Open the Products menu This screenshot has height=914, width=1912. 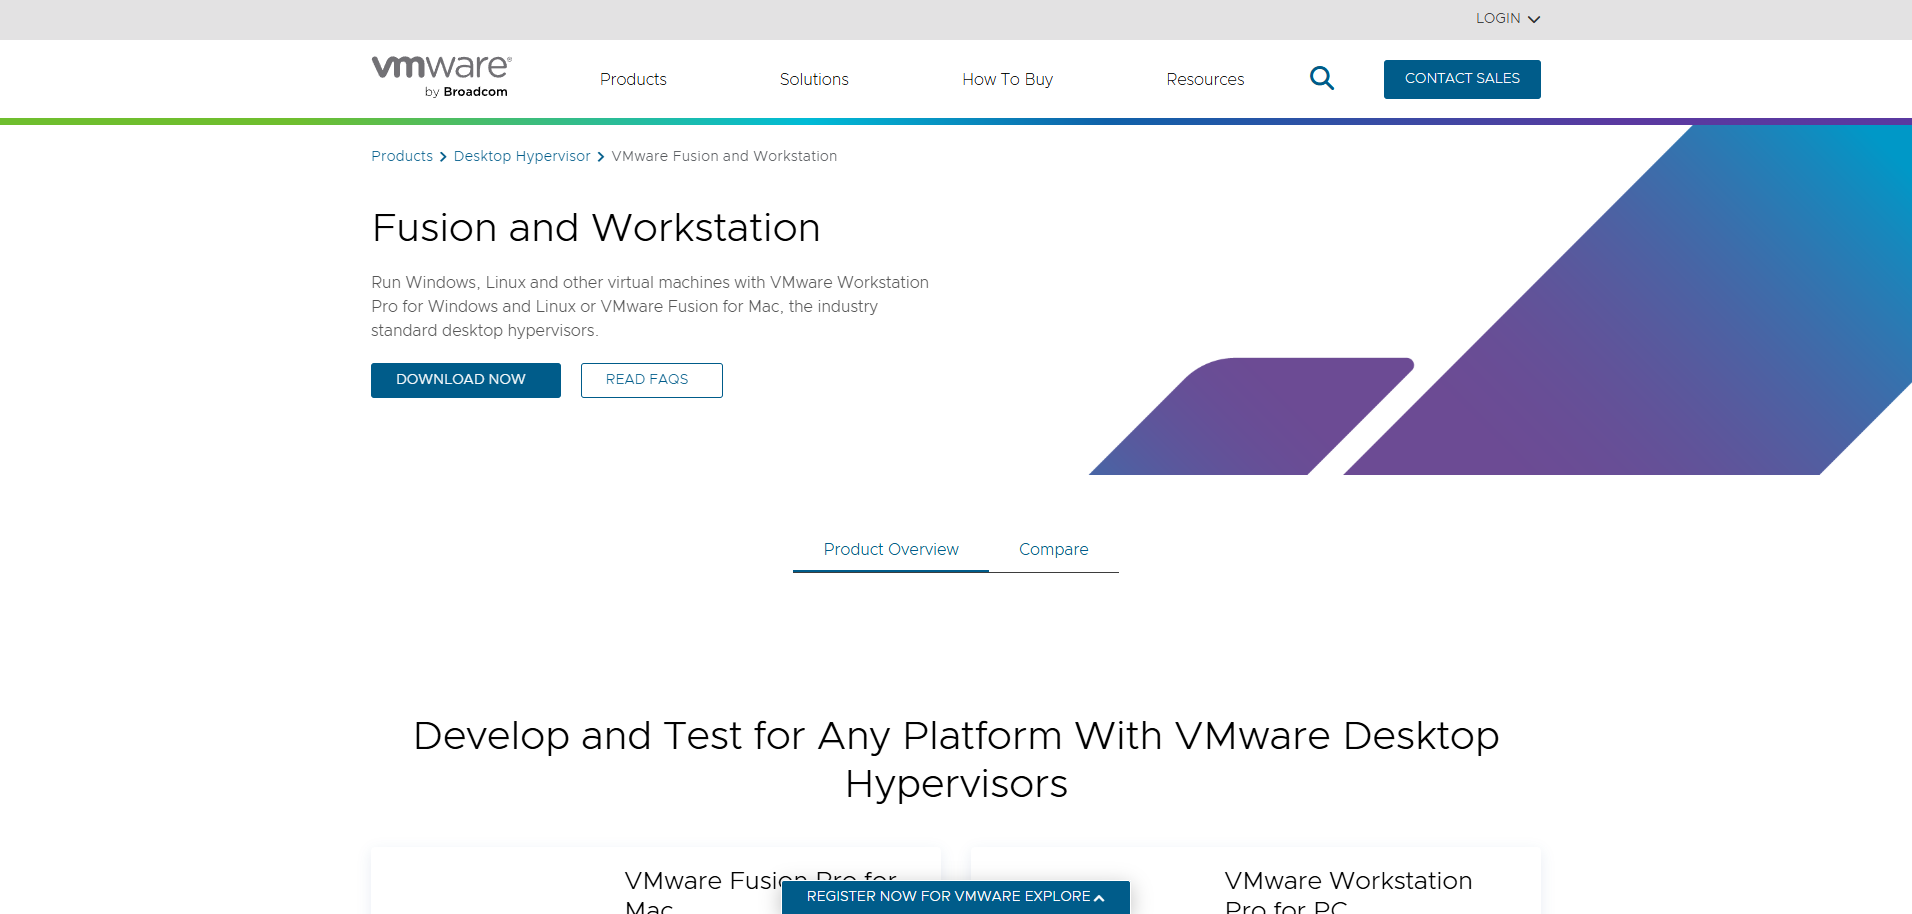click(x=633, y=79)
